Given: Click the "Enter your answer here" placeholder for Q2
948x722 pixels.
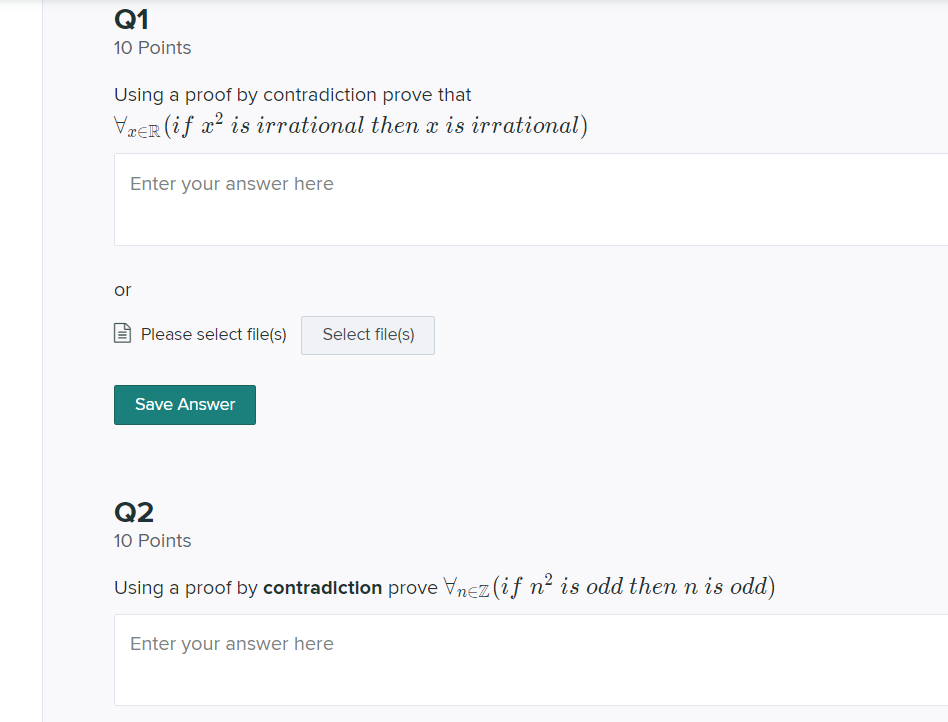Looking at the screenshot, I should (231, 643).
